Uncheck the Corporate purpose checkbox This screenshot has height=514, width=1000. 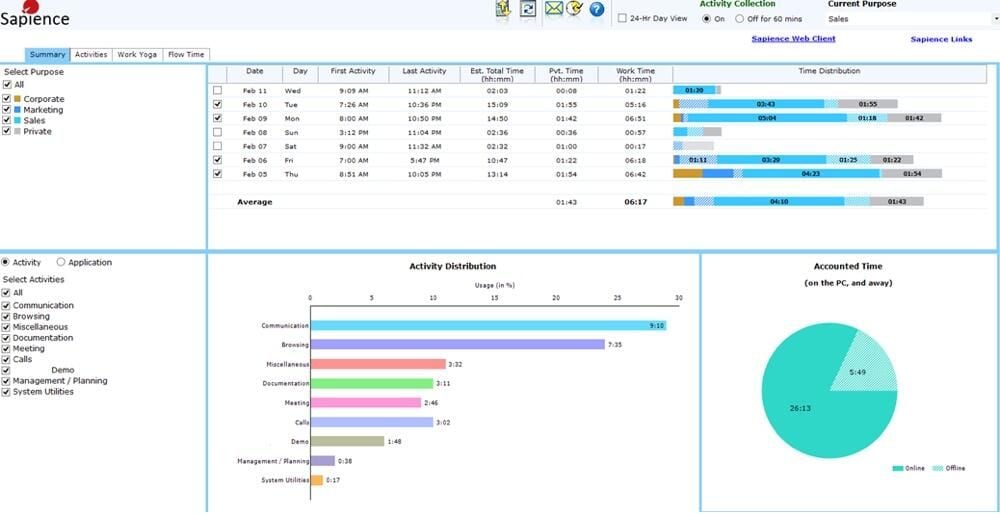point(7,99)
